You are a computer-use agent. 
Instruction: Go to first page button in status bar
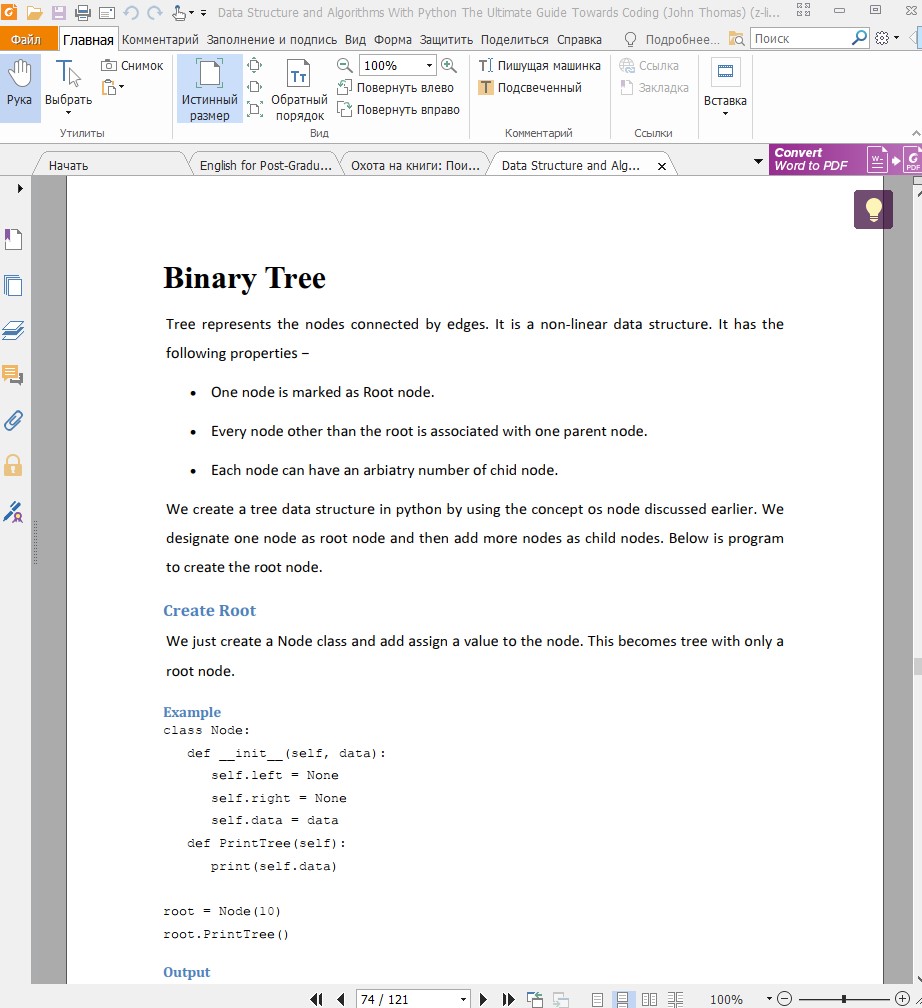click(x=316, y=999)
